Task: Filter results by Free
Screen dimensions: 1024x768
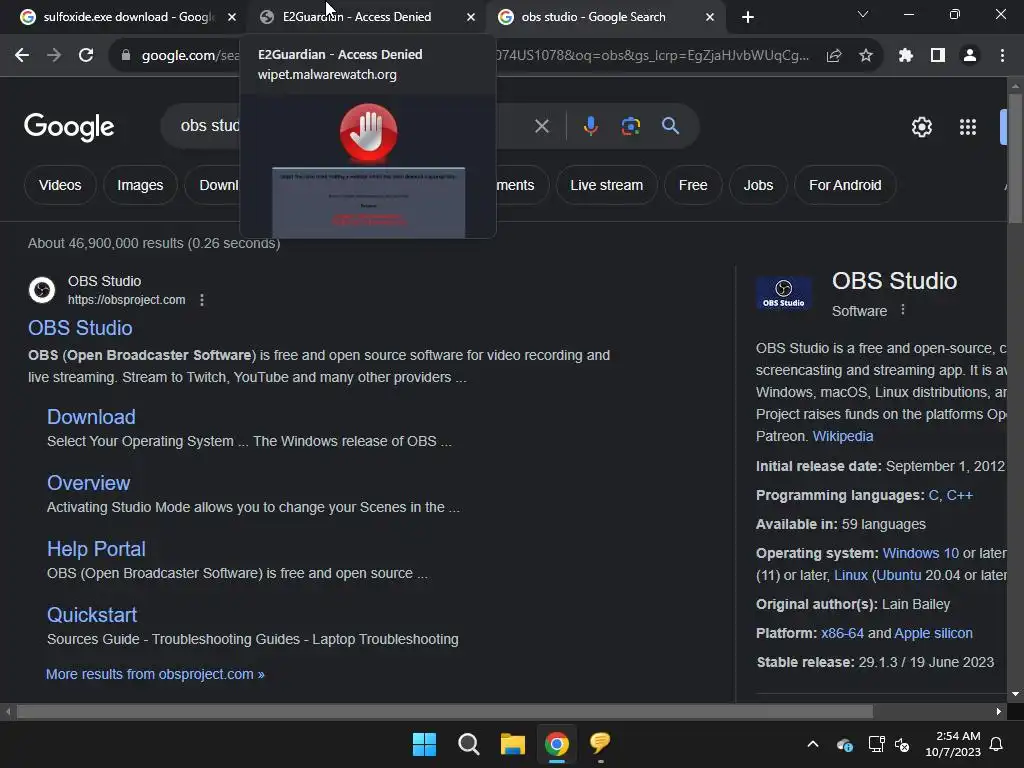Action: 693,185
